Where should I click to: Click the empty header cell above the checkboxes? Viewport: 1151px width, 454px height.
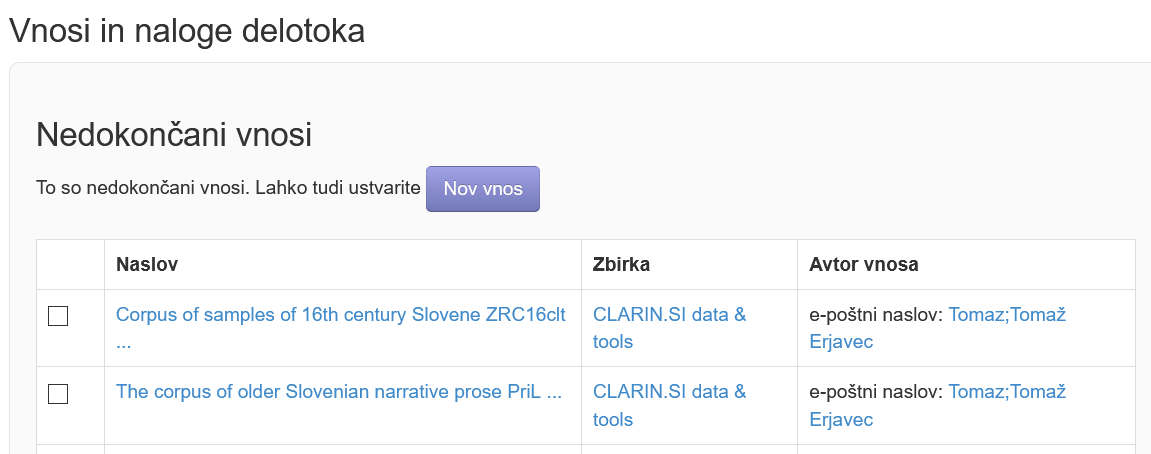(70, 264)
